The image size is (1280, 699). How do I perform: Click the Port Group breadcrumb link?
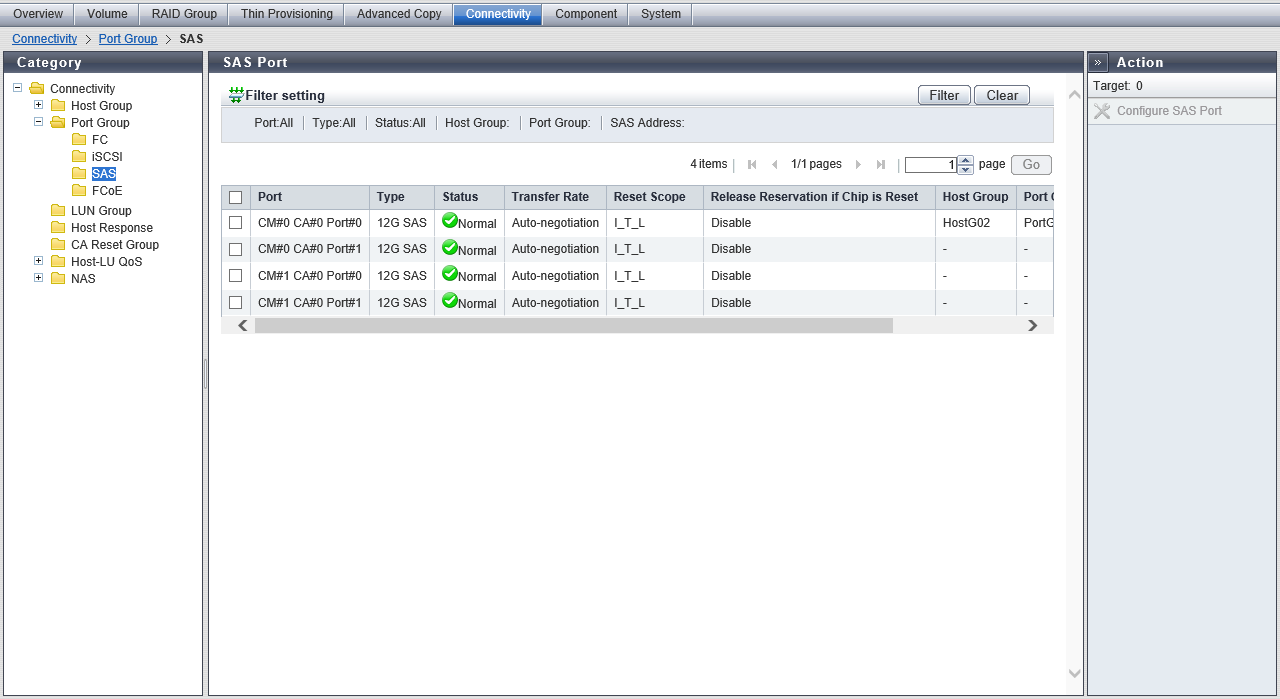tap(128, 39)
